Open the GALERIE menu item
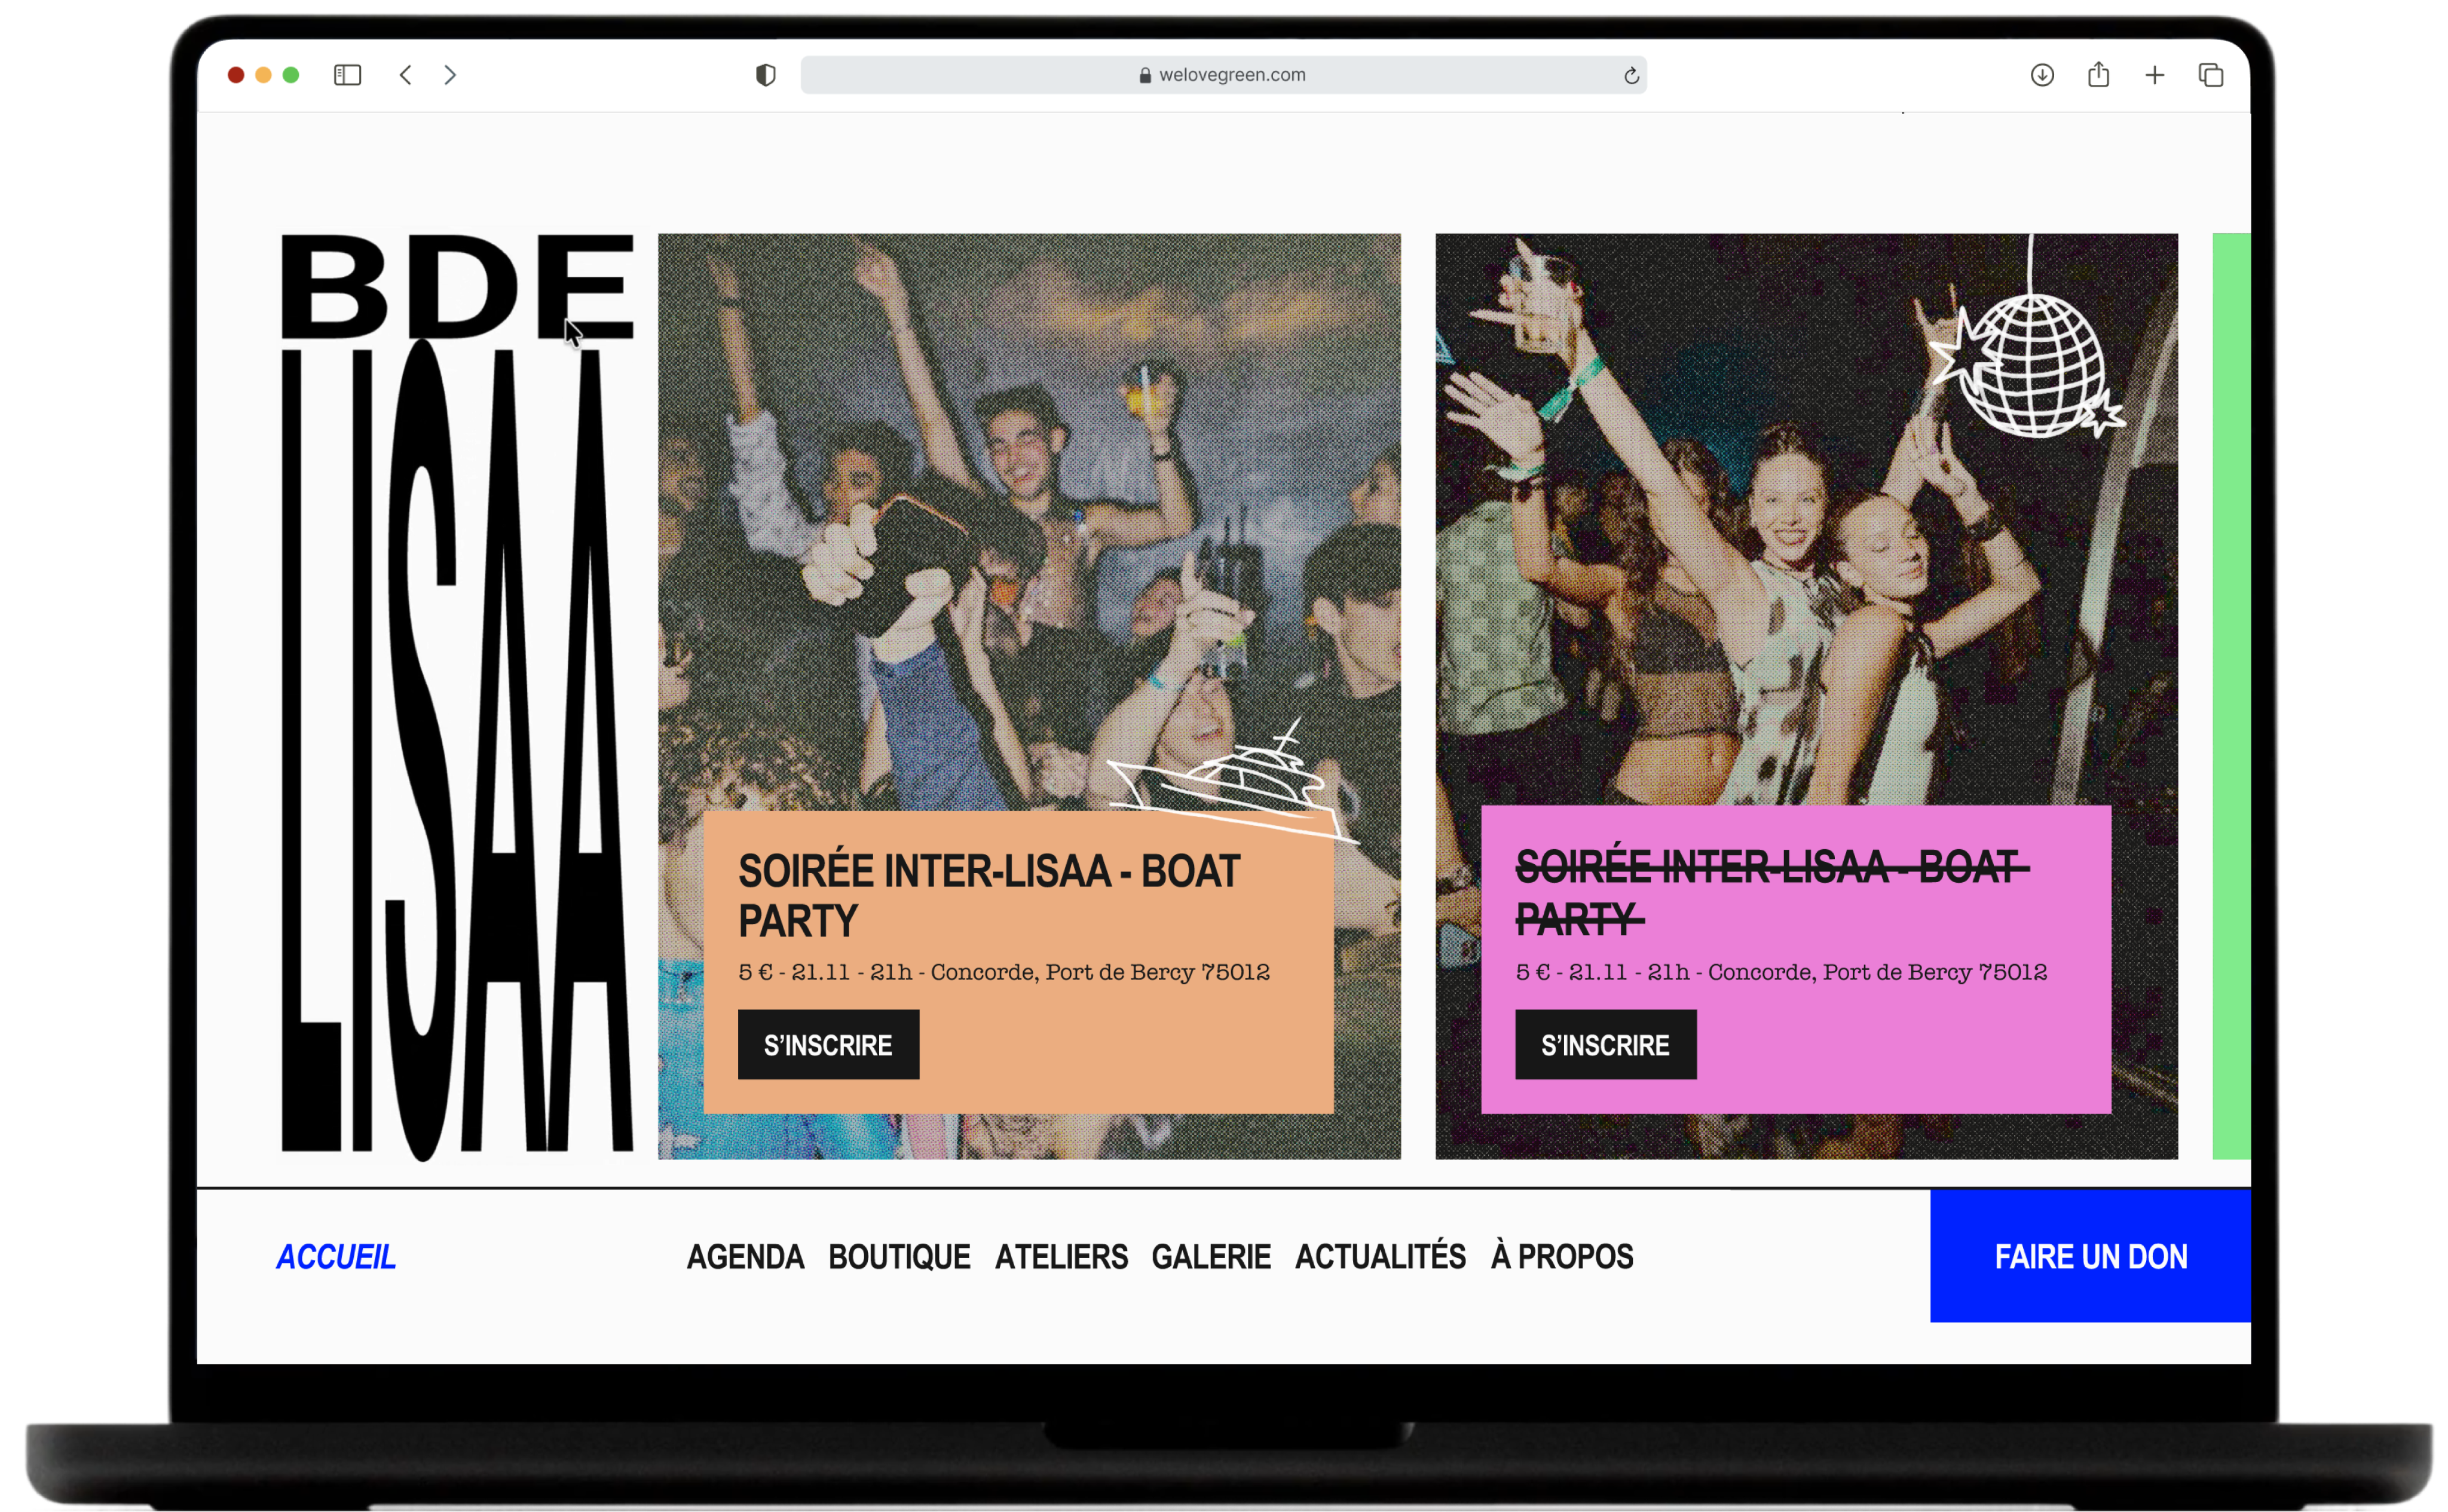 pyautogui.click(x=1211, y=1257)
